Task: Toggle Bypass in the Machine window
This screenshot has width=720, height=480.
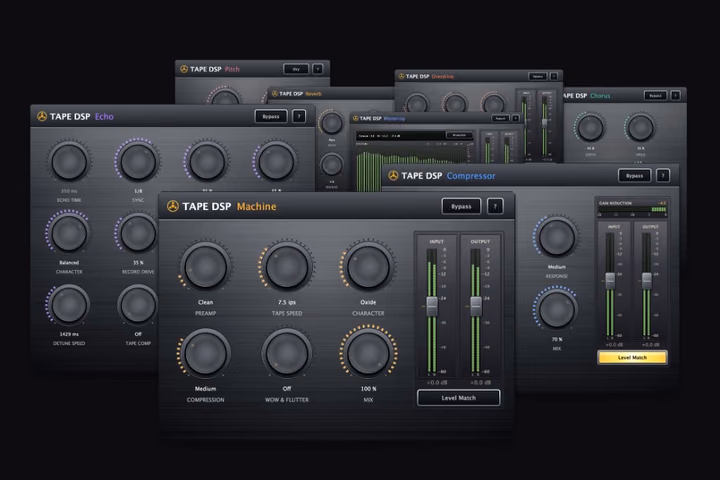Action: click(x=461, y=206)
